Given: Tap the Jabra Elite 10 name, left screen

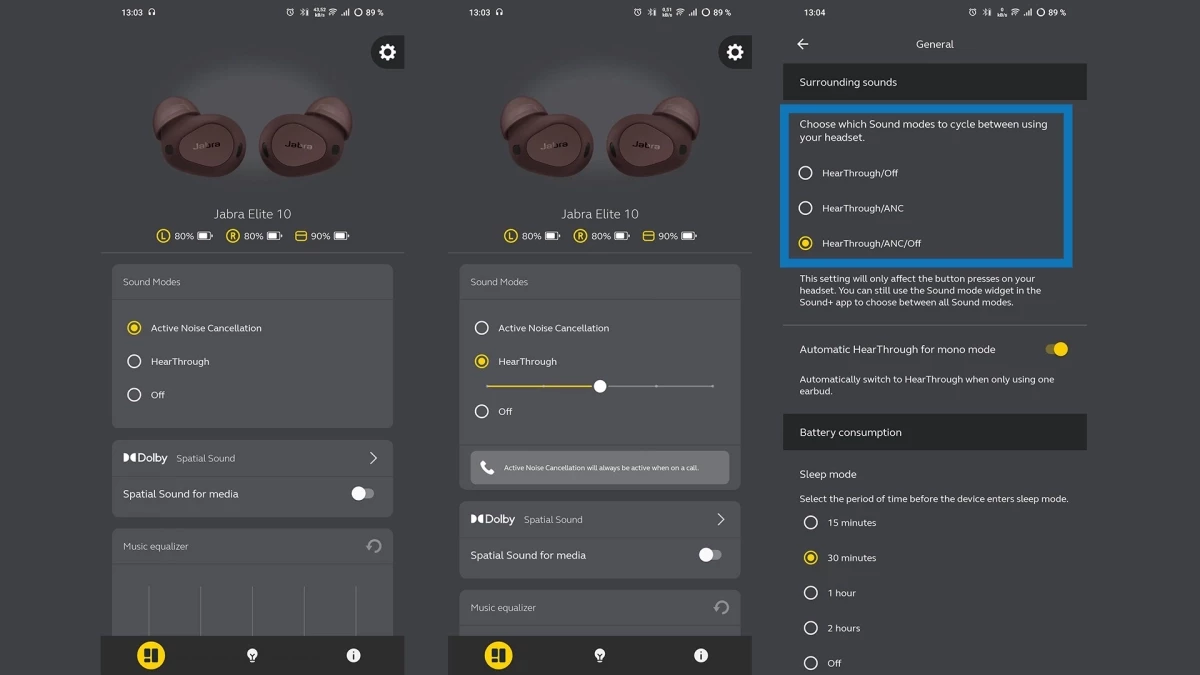Looking at the screenshot, I should click(252, 214).
